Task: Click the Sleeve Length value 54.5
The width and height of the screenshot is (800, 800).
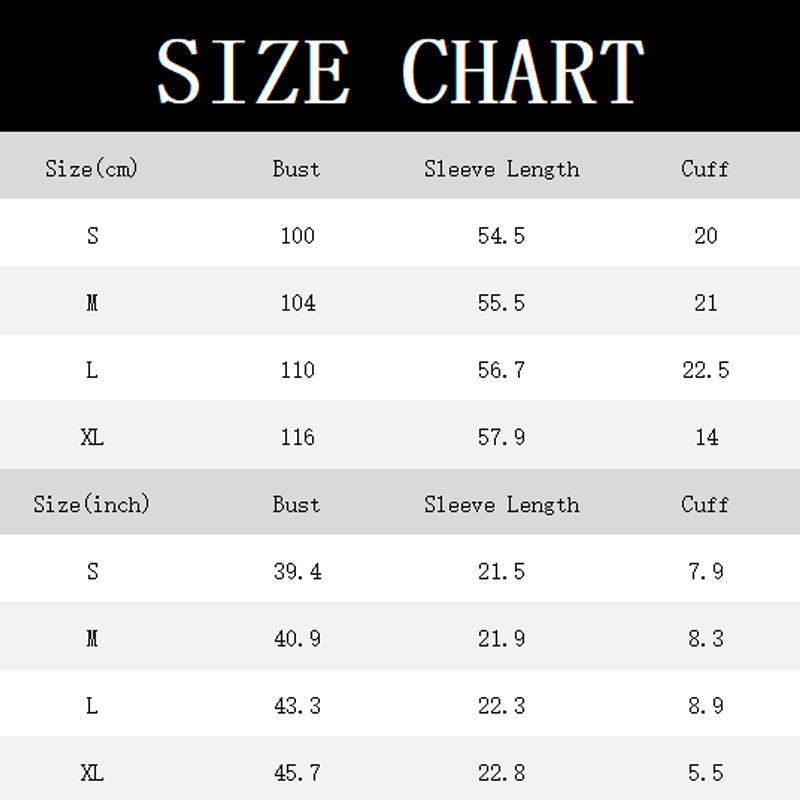Action: (501, 236)
